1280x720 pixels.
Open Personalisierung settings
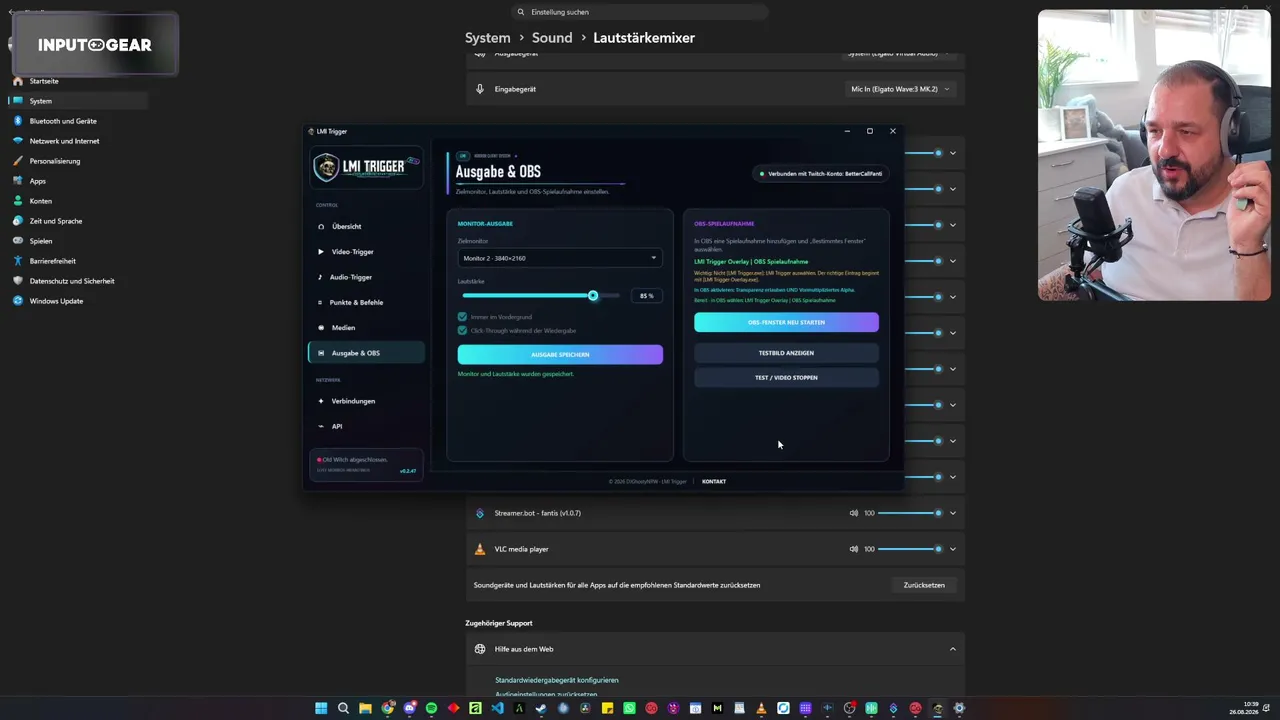tap(78, 161)
